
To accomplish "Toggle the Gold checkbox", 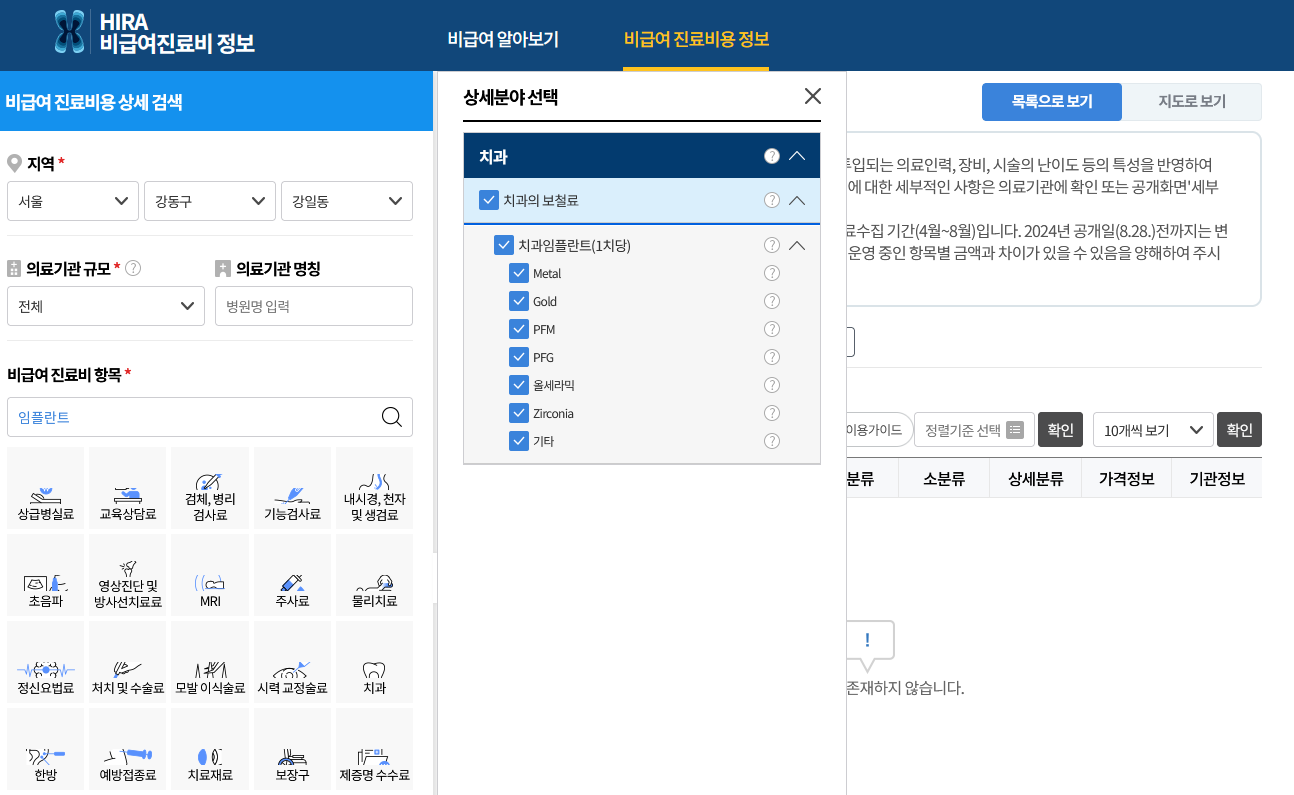I will tap(519, 301).
